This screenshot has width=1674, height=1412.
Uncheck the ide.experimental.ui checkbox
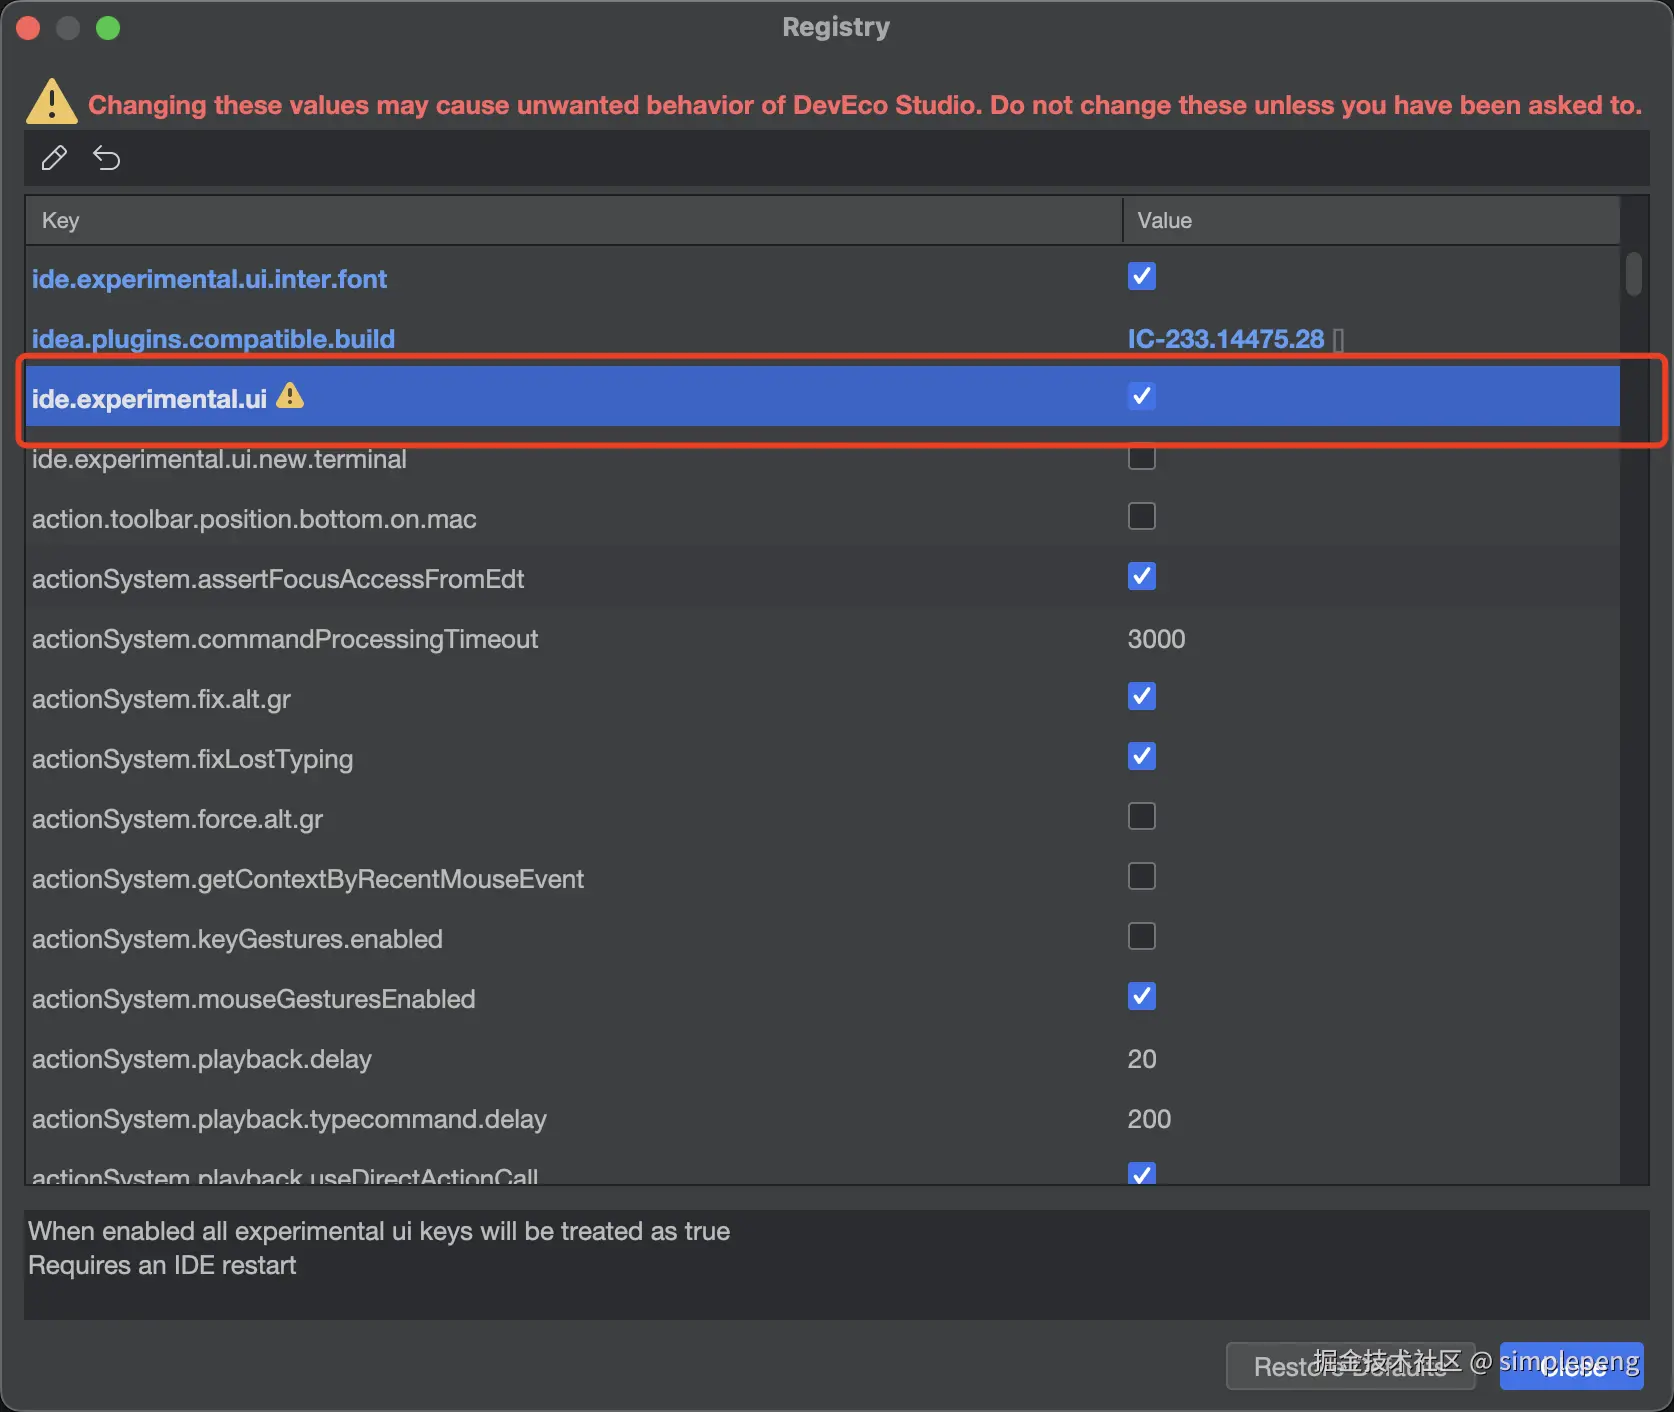point(1141,397)
